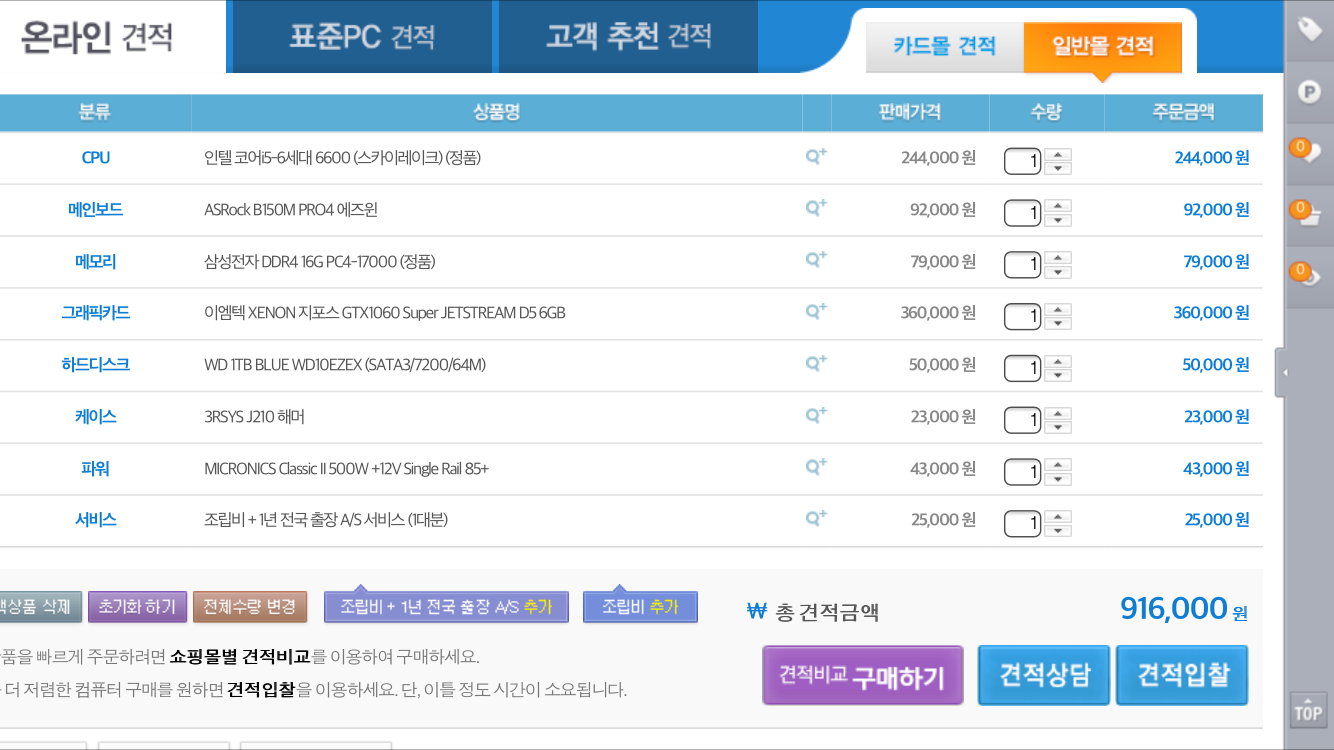Switch to the 표준PC 견적 tab

tap(362, 37)
